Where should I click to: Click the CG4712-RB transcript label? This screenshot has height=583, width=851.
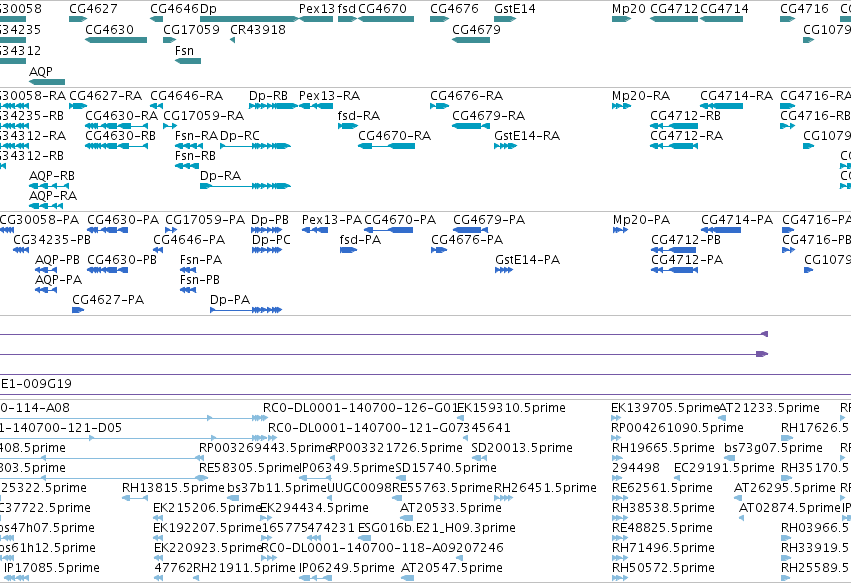tap(685, 116)
